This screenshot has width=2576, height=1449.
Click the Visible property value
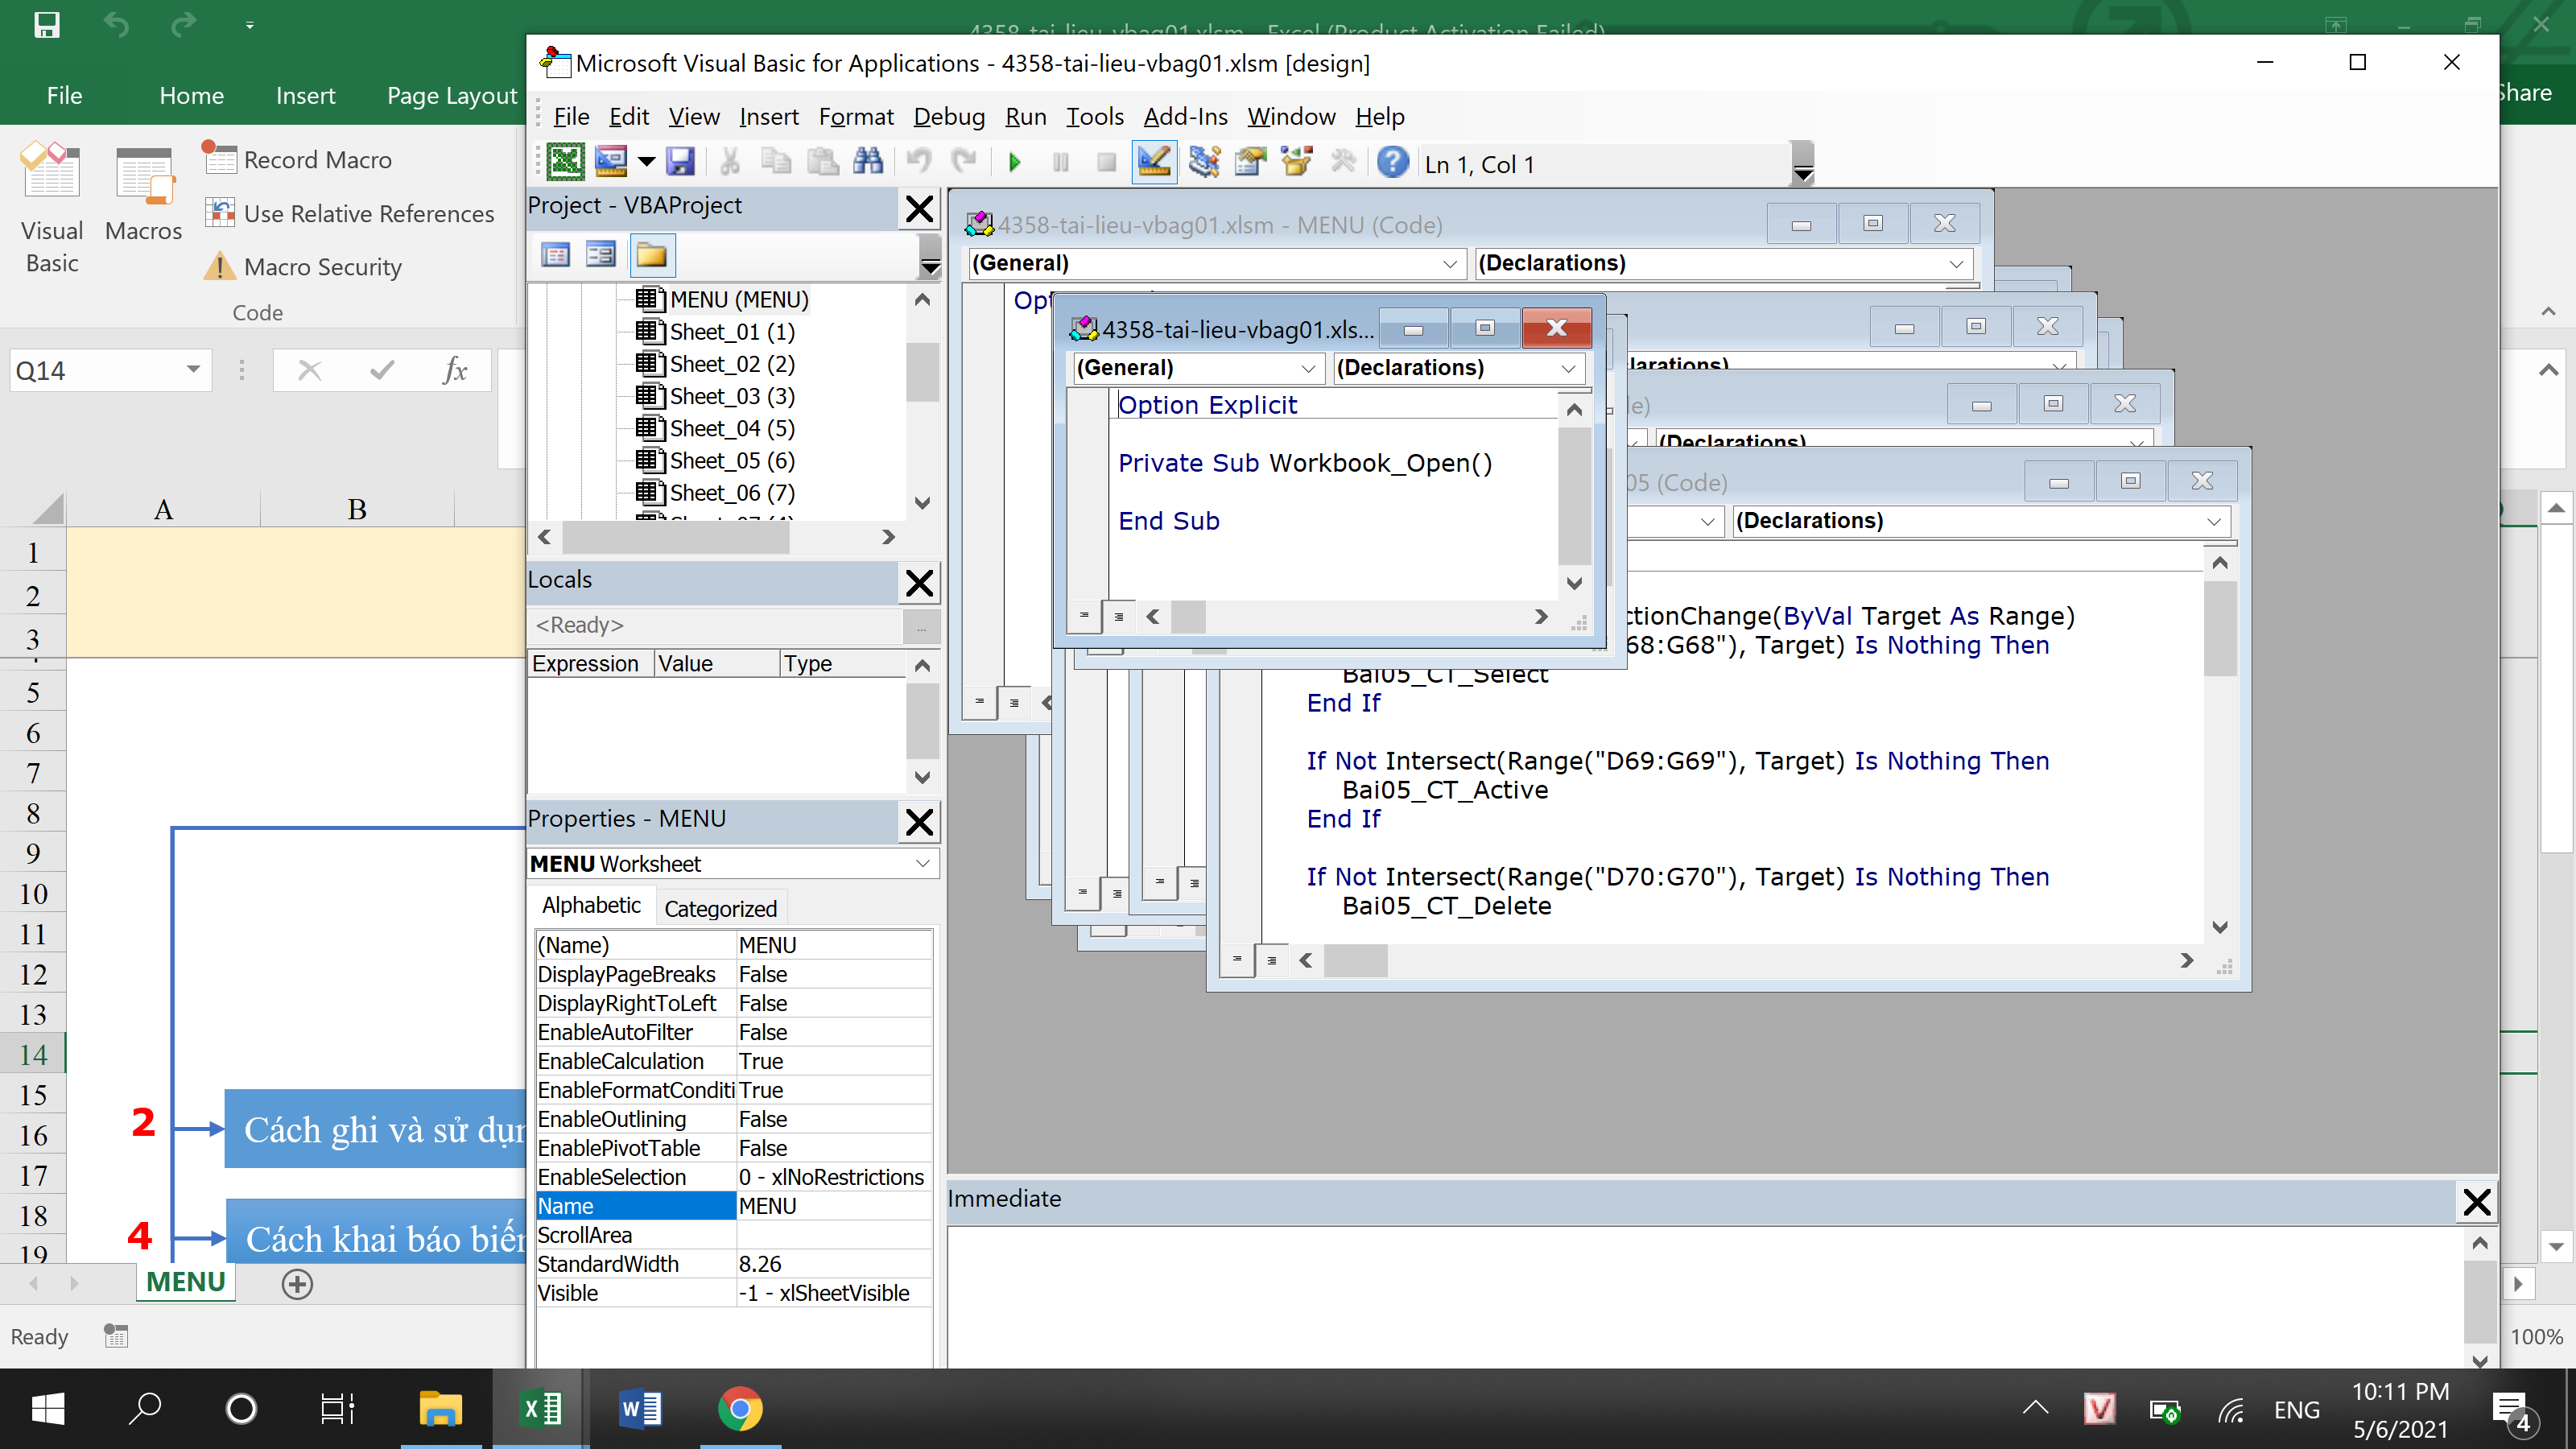coord(833,1293)
